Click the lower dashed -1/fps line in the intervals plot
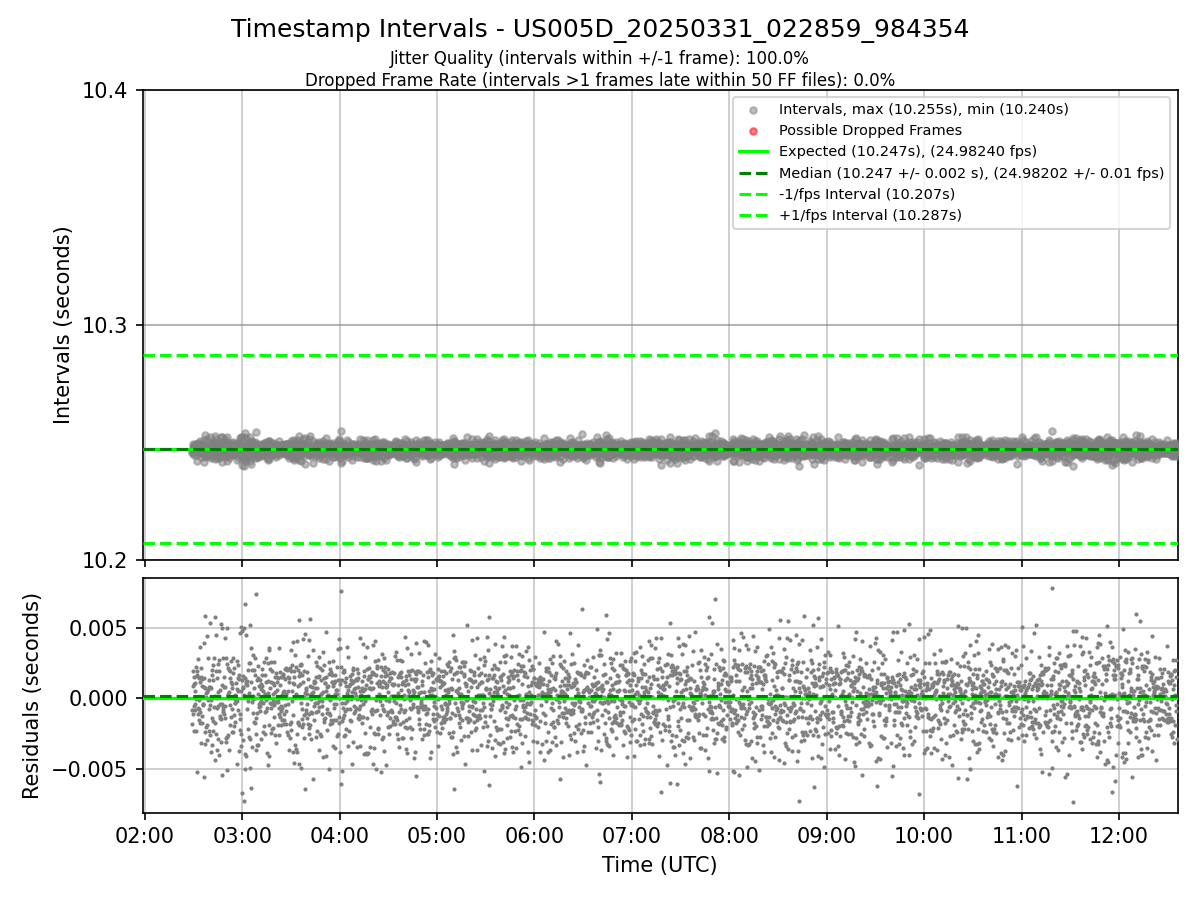Image resolution: width=1200 pixels, height=900 pixels. click(x=660, y=543)
